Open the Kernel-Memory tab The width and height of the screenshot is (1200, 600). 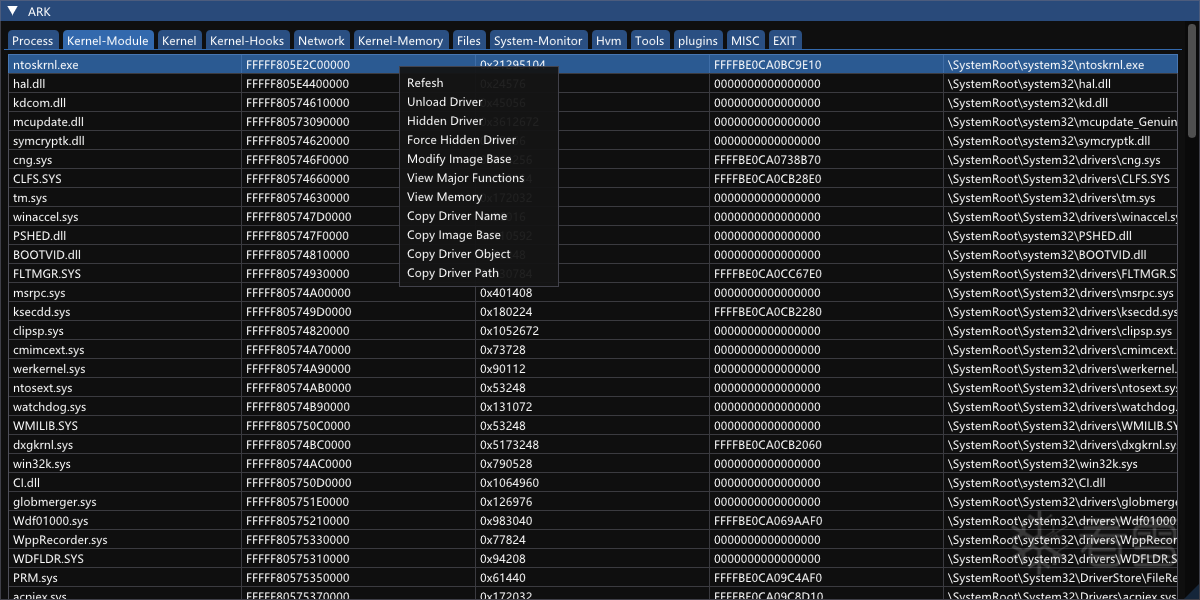(400, 40)
